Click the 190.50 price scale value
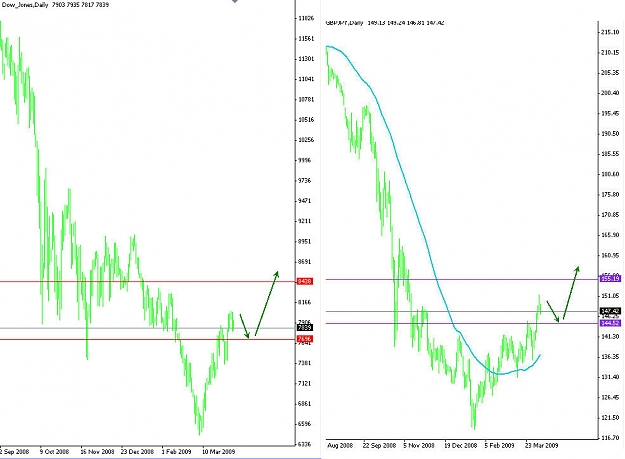625x459 pixels. pyautogui.click(x=610, y=133)
